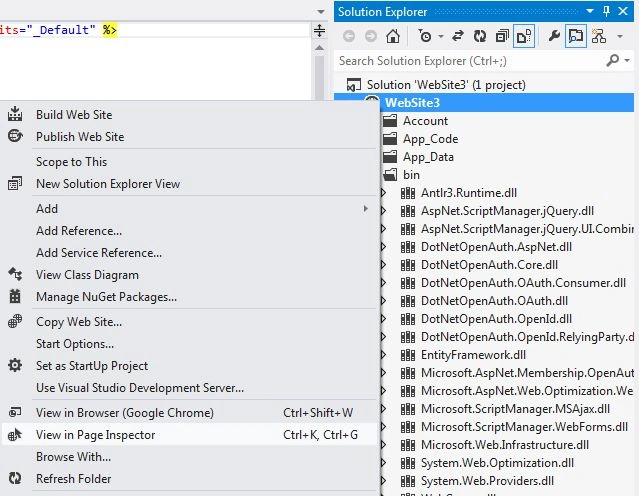Select Microsoft.ScriptManager.WebForms.dll text
The width and height of the screenshot is (639, 496).
[x=524, y=427]
